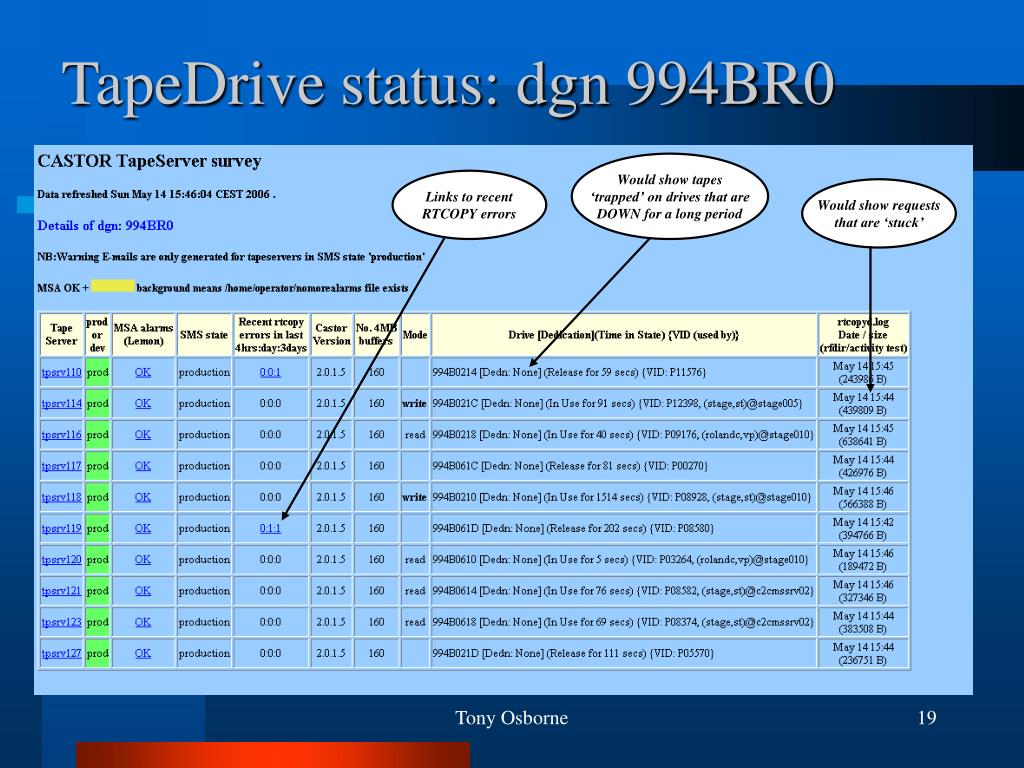Click the production state cell for tpsrv119
The image size is (1024, 768).
(x=204, y=528)
